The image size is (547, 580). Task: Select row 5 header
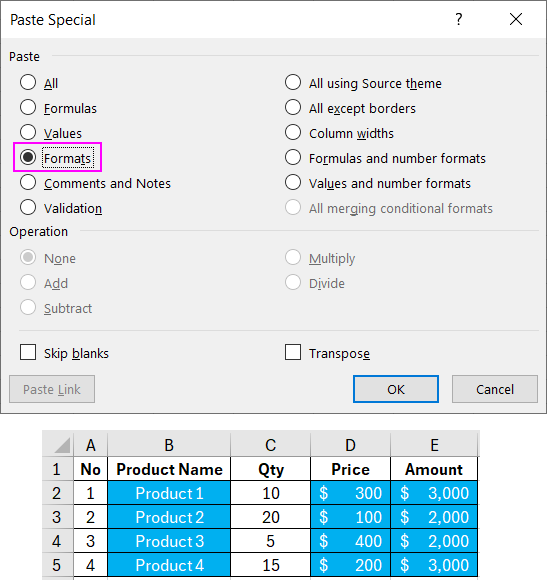coord(58,565)
